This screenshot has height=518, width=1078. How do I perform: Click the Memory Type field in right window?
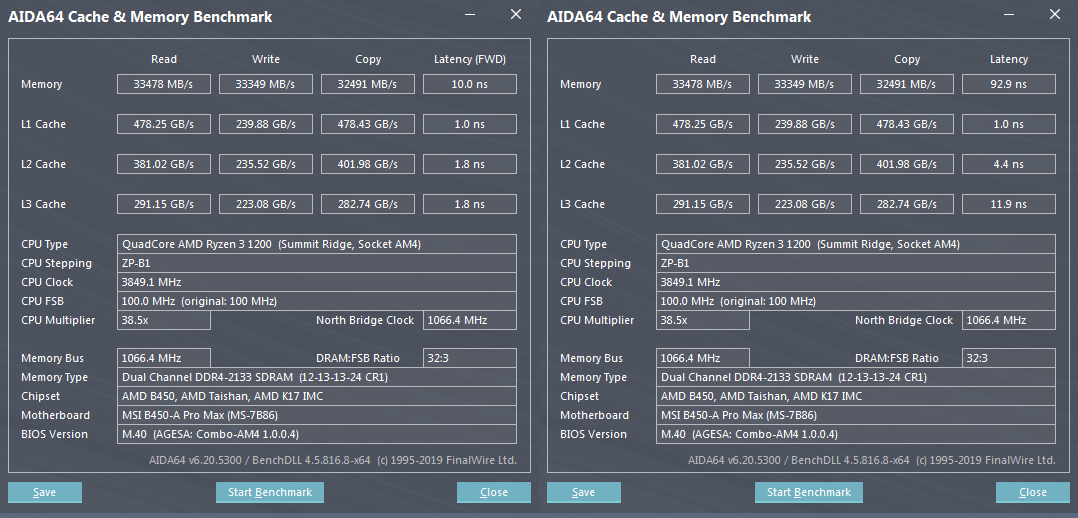(857, 377)
